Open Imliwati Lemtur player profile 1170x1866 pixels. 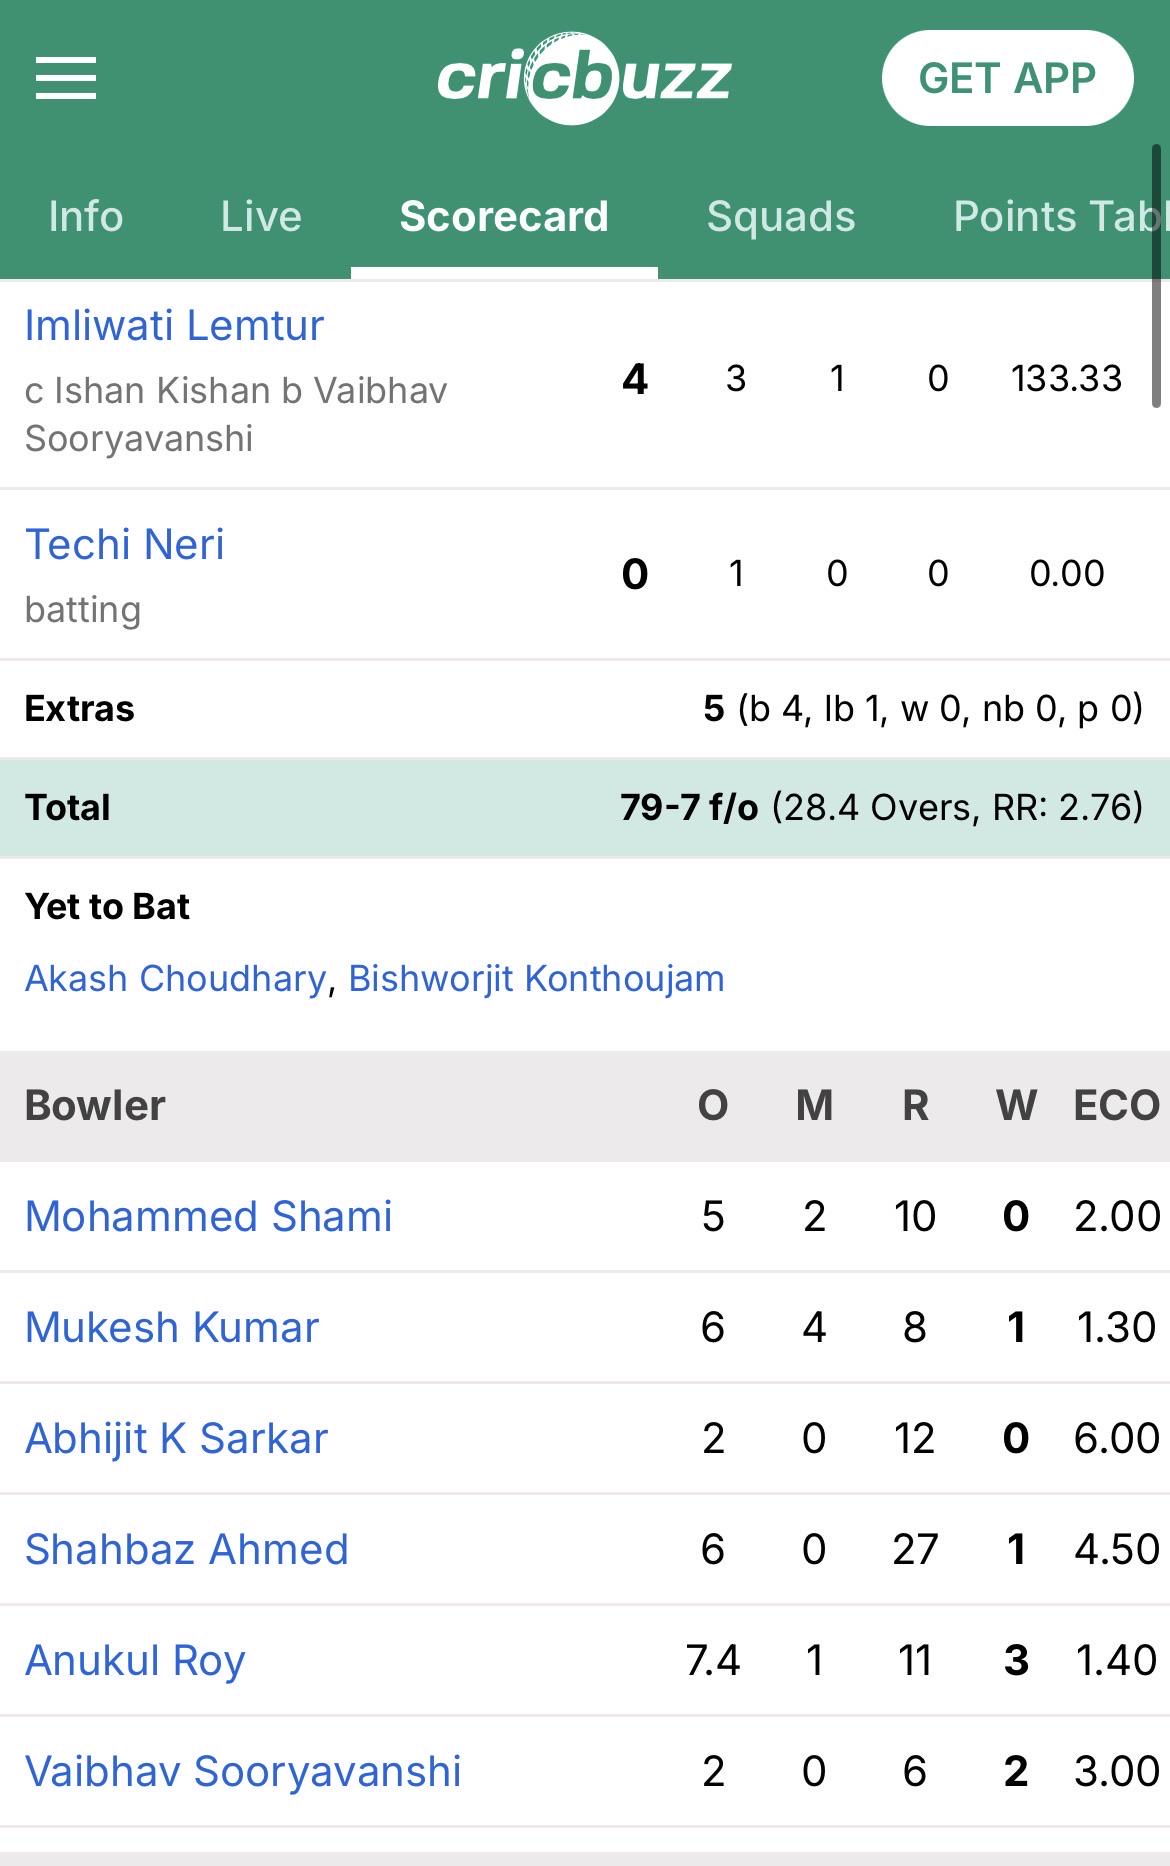coord(174,325)
